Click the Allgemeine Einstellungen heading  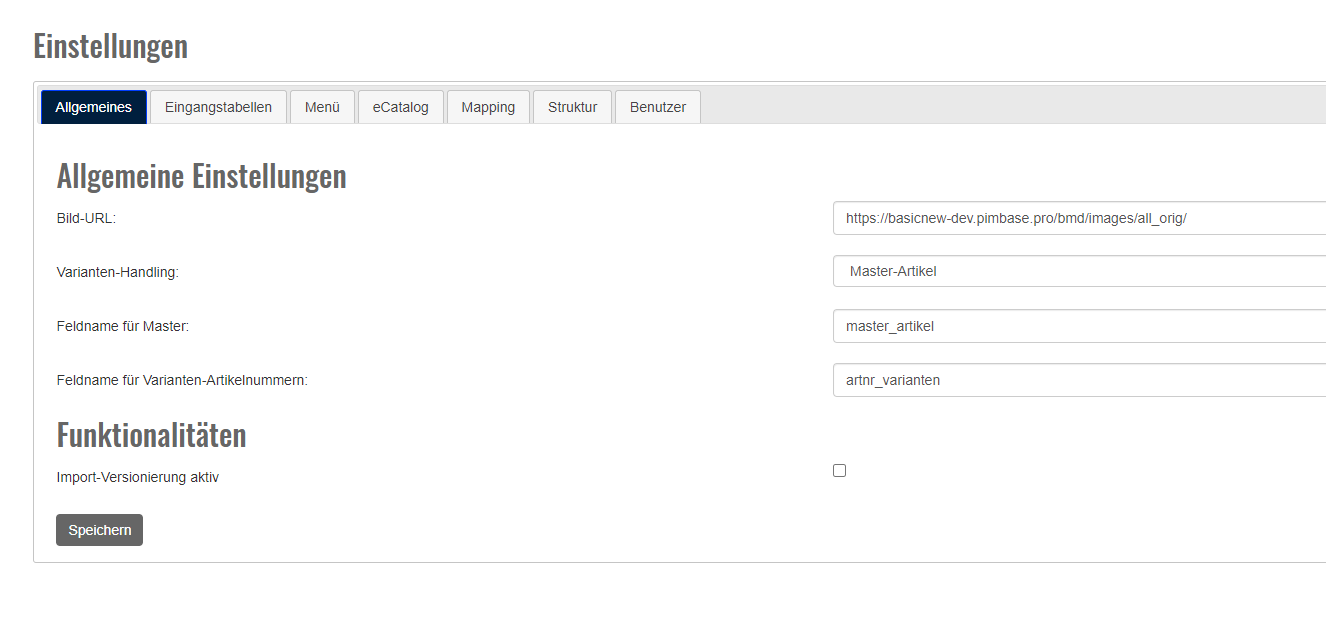coord(201,176)
